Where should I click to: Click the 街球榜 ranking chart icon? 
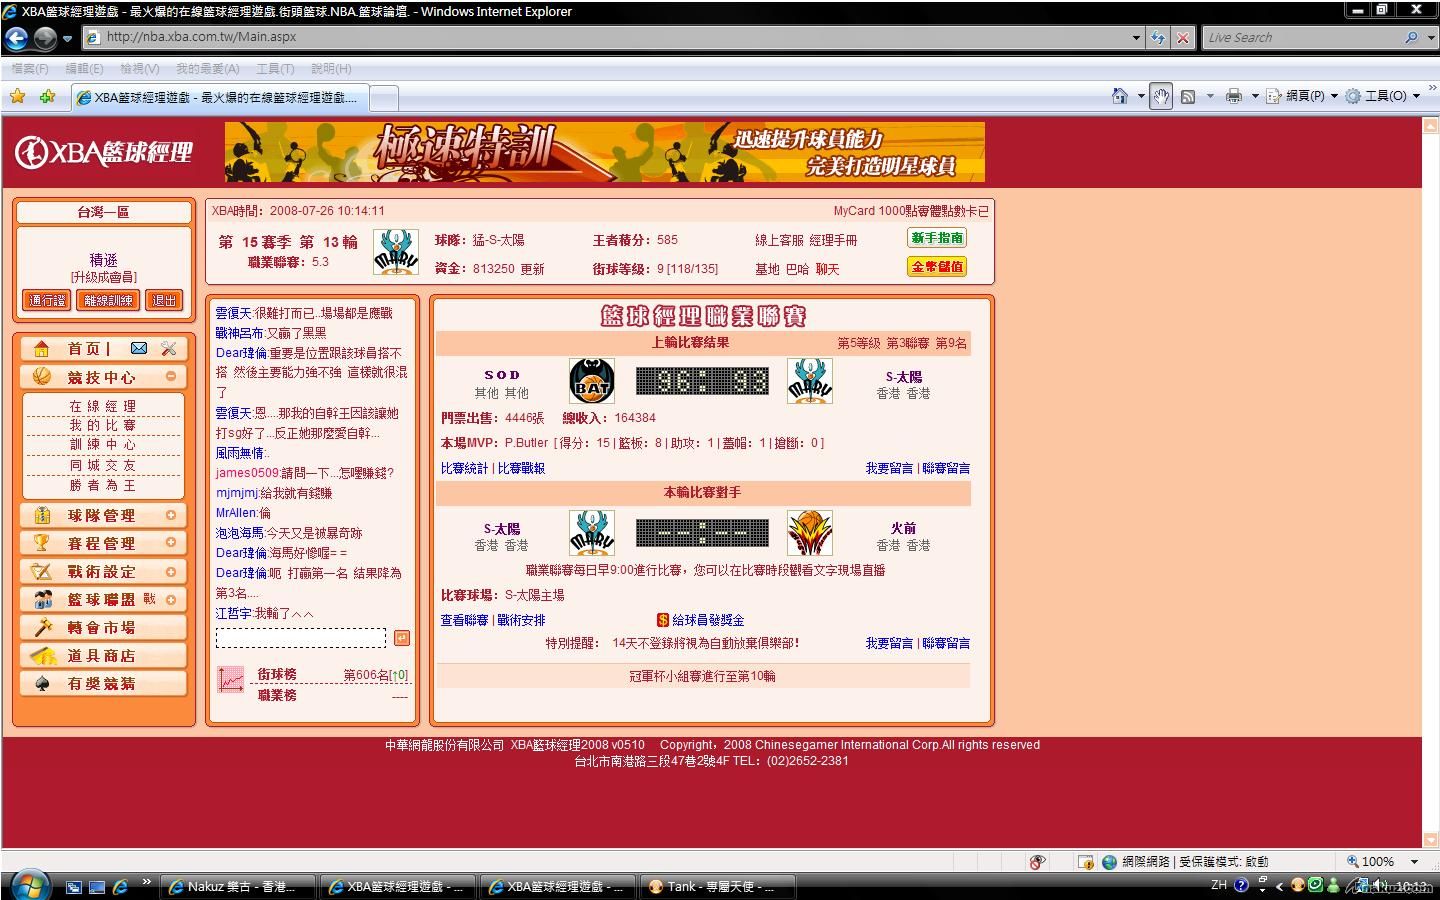point(231,680)
